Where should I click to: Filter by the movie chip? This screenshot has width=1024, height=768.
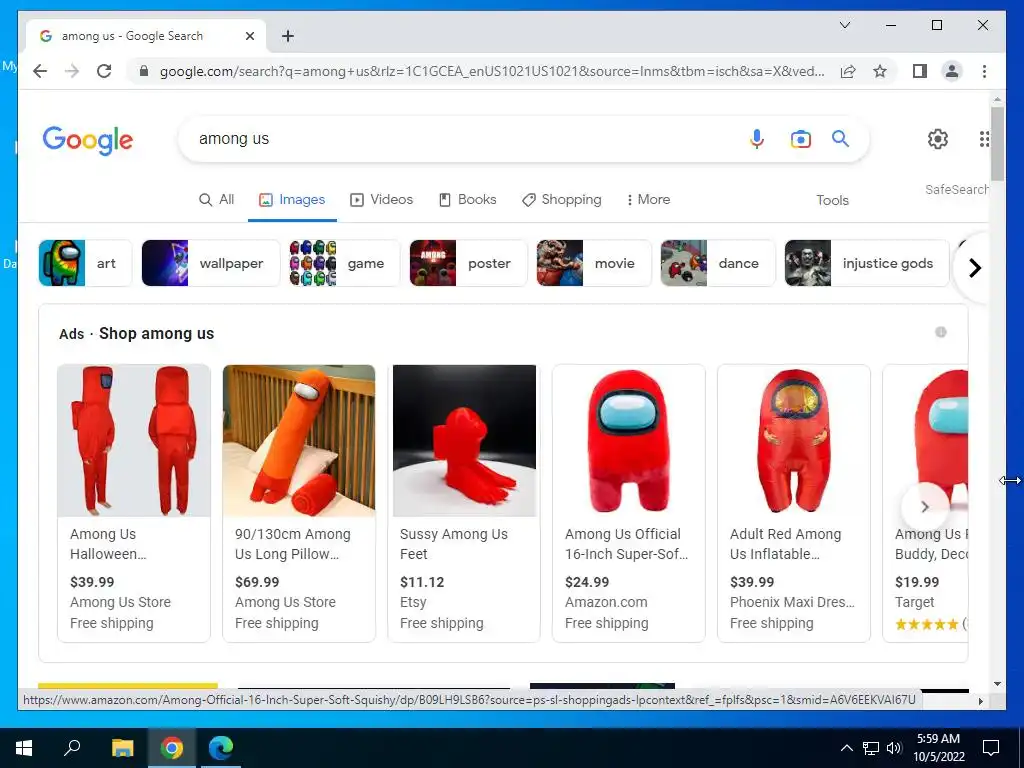pos(594,263)
